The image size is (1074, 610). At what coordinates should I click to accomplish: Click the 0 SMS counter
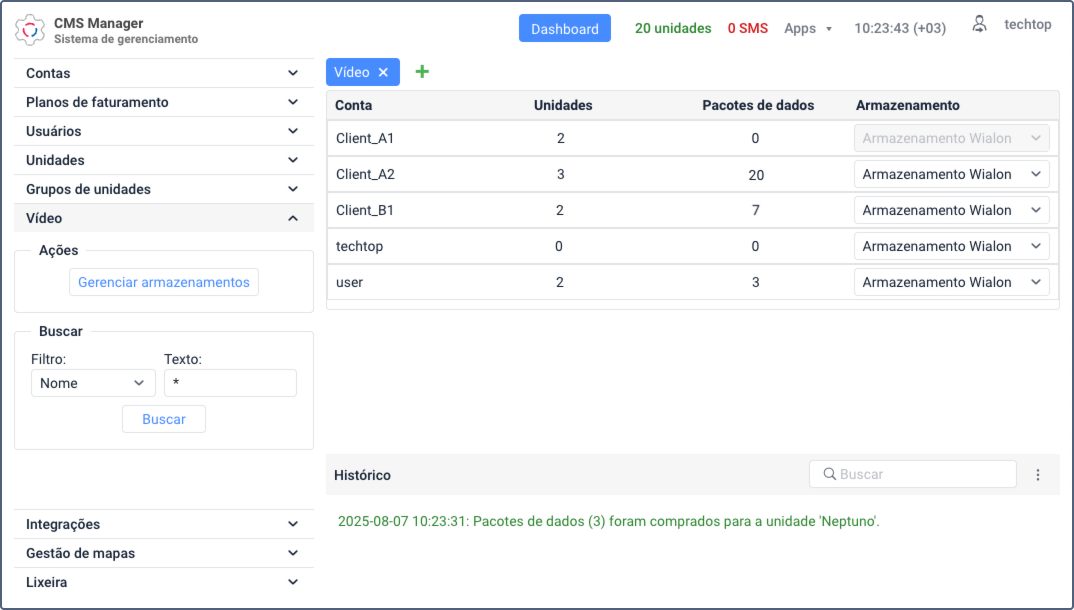pyautogui.click(x=747, y=28)
